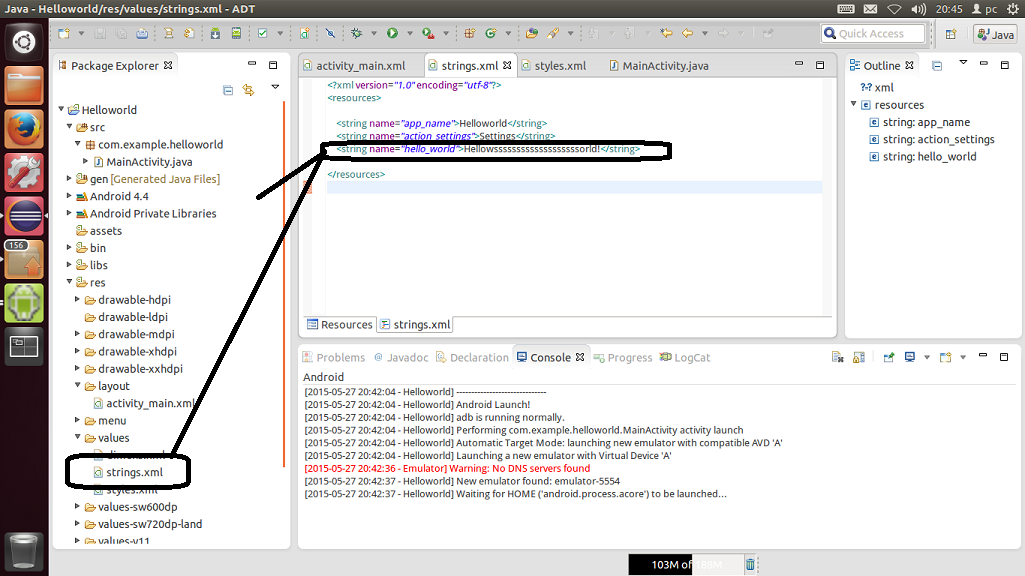
Task: Click the Print icon in toolbar
Action: (x=142, y=33)
